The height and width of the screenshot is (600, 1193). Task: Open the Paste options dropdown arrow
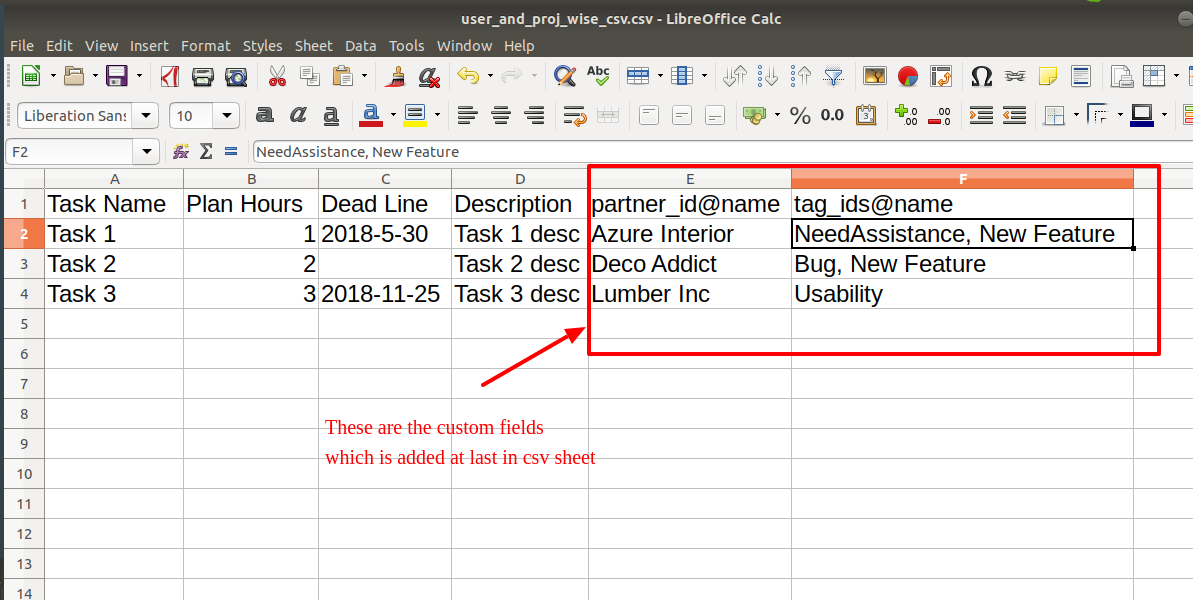[x=364, y=75]
